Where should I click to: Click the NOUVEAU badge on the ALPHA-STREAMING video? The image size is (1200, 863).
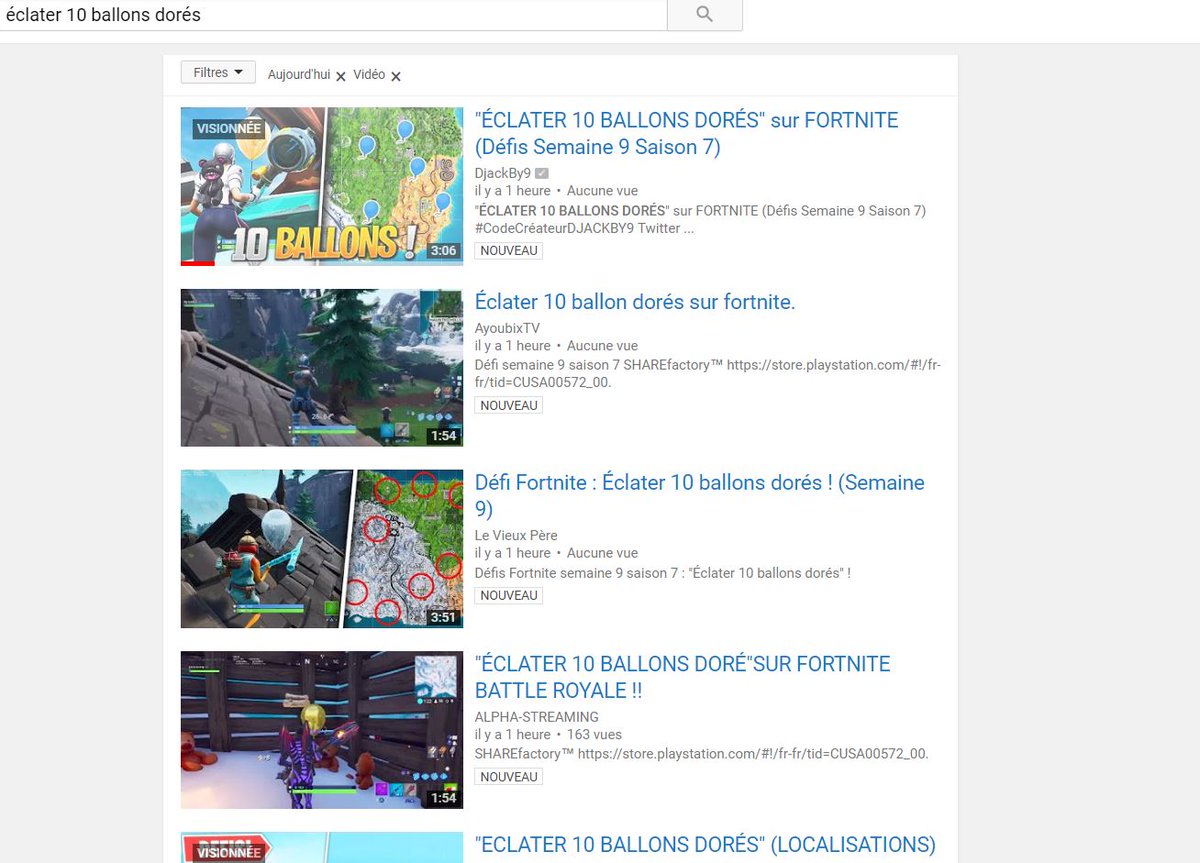[509, 777]
